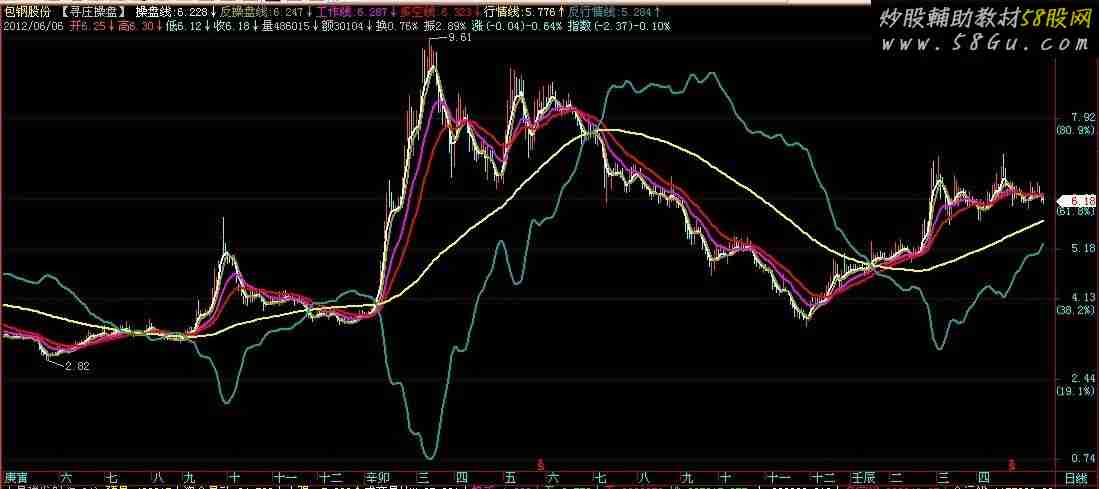Click the 二 month marker after 壬辰

[895, 476]
